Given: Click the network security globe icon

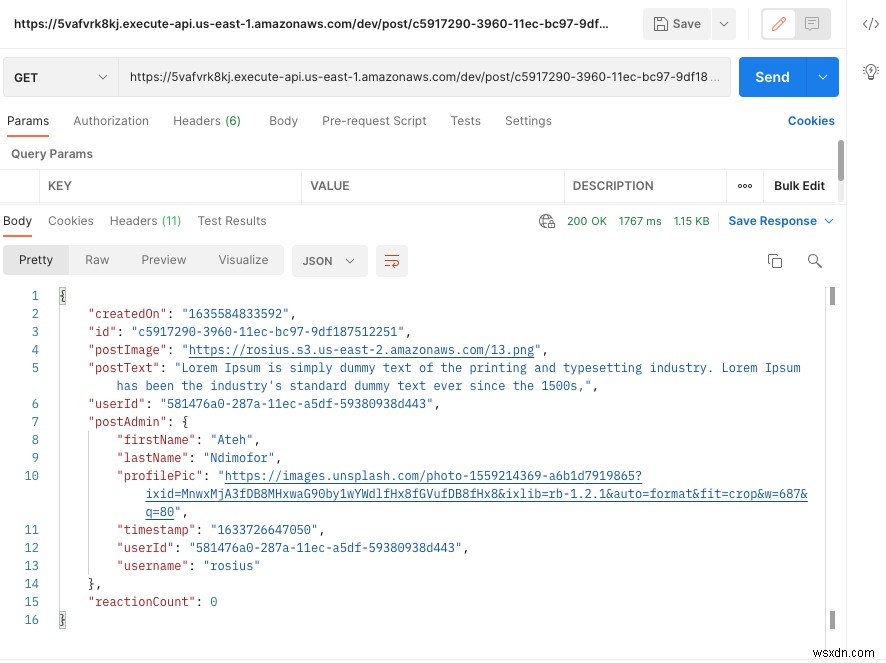Looking at the screenshot, I should pyautogui.click(x=547, y=221).
